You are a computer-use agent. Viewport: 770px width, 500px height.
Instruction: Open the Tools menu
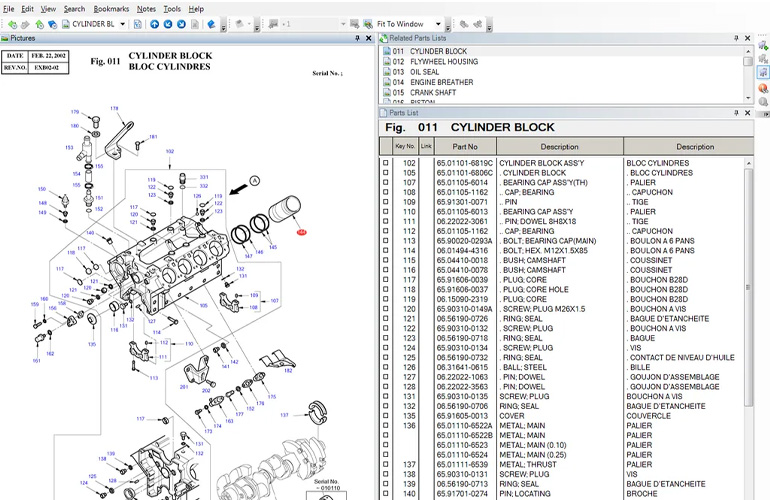pos(172,8)
